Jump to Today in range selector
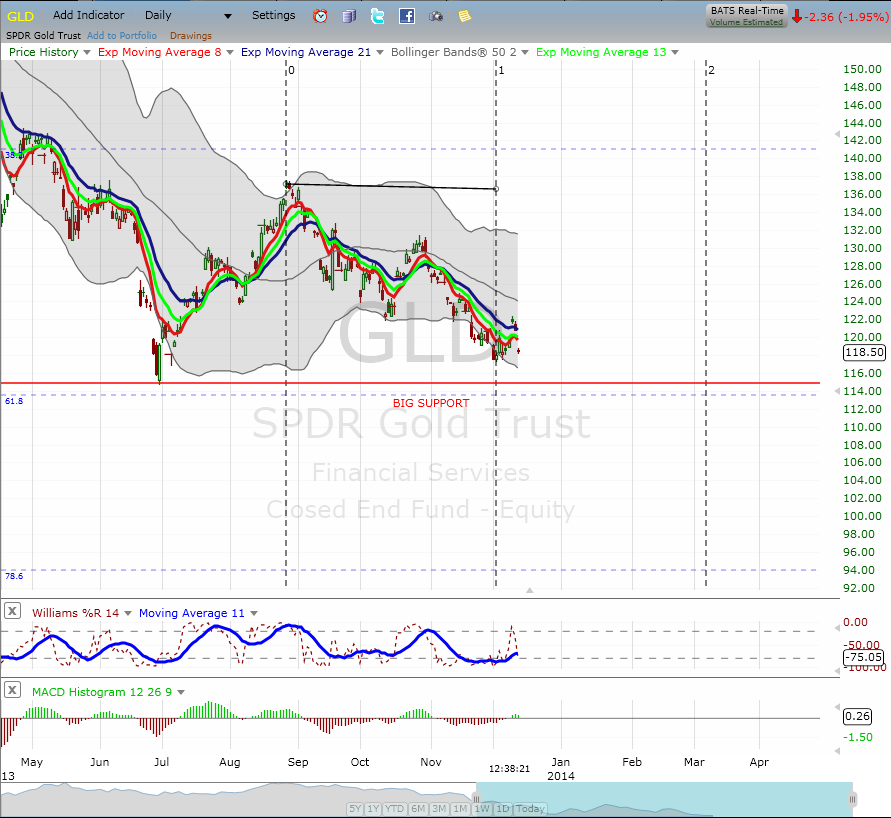891x818 pixels. pyautogui.click(x=530, y=808)
